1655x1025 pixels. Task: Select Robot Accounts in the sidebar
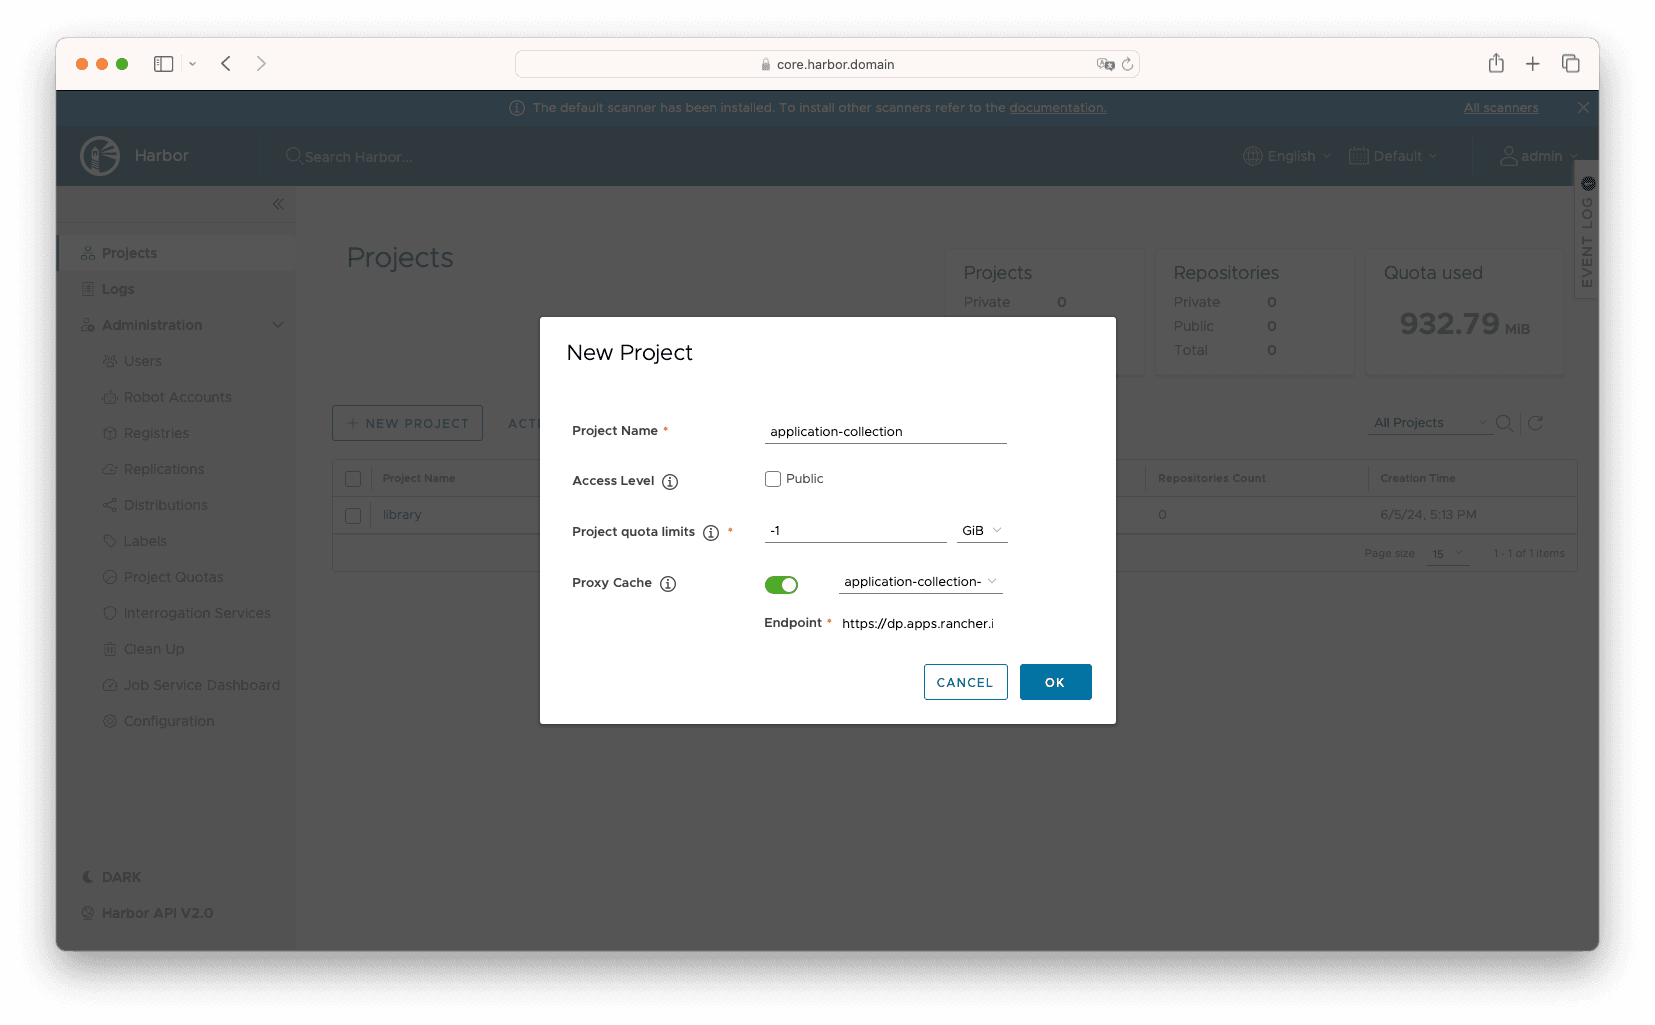(x=178, y=397)
